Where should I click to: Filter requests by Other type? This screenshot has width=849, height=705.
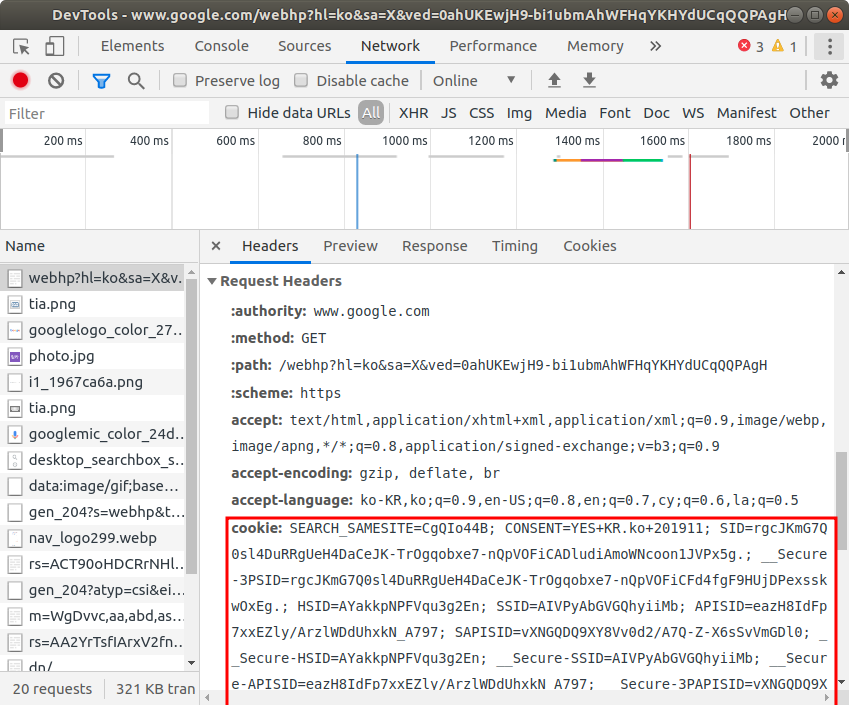(x=809, y=113)
